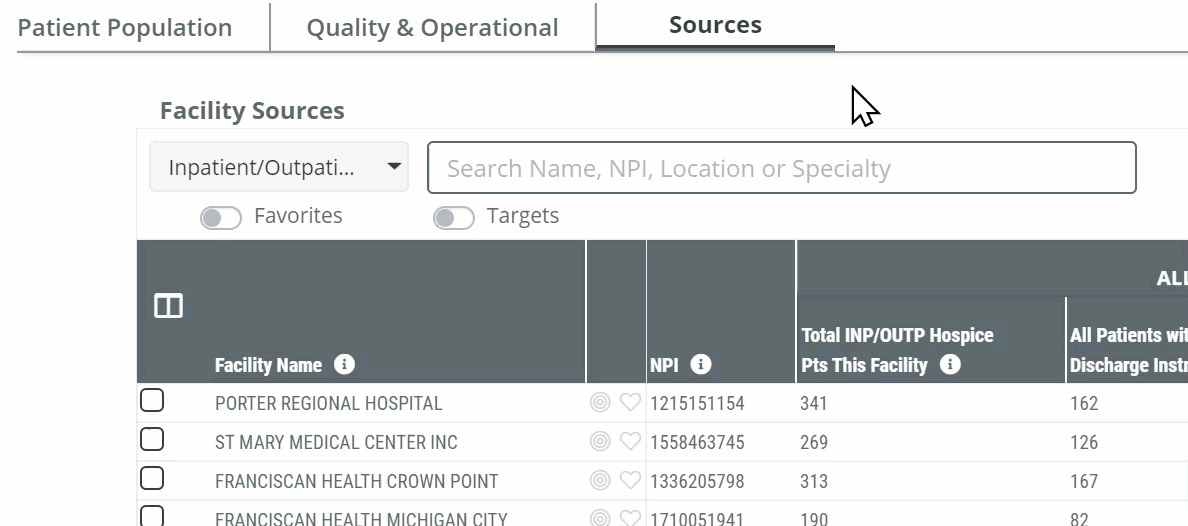Click the hospice patient count 269
The height and width of the screenshot is (526, 1188).
pos(814,442)
